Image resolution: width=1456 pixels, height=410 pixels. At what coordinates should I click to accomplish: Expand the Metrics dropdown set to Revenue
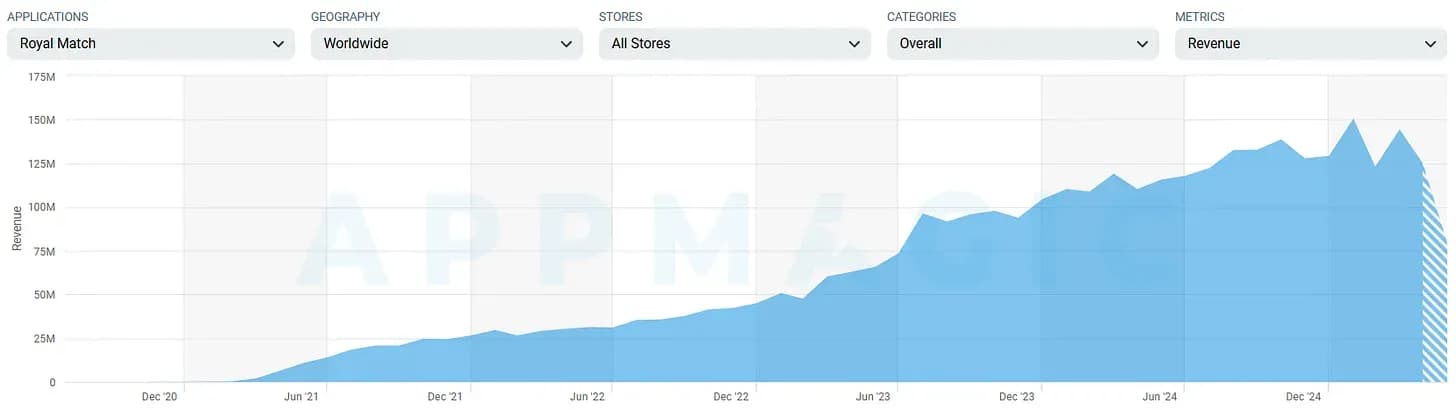(x=1310, y=44)
